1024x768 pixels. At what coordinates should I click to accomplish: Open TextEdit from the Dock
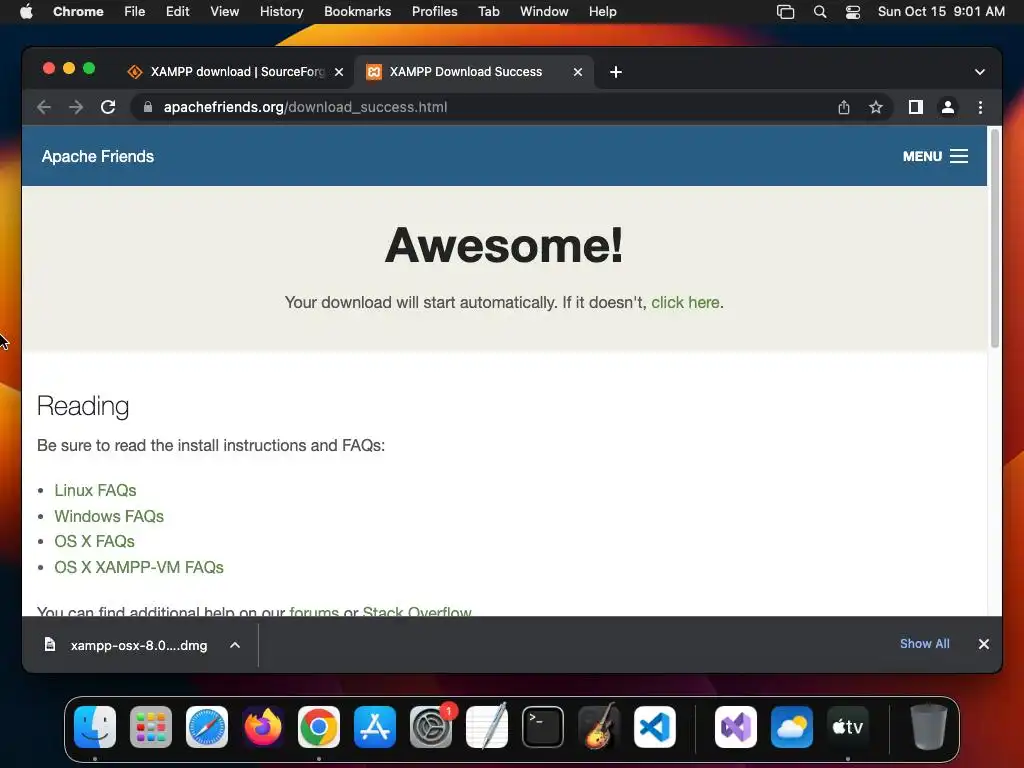tap(487, 727)
